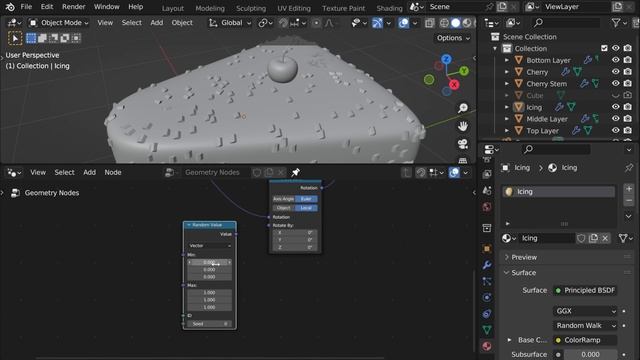The image size is (640, 360).
Task: Click the Principled BSDF surface shader button
Action: coord(585,290)
